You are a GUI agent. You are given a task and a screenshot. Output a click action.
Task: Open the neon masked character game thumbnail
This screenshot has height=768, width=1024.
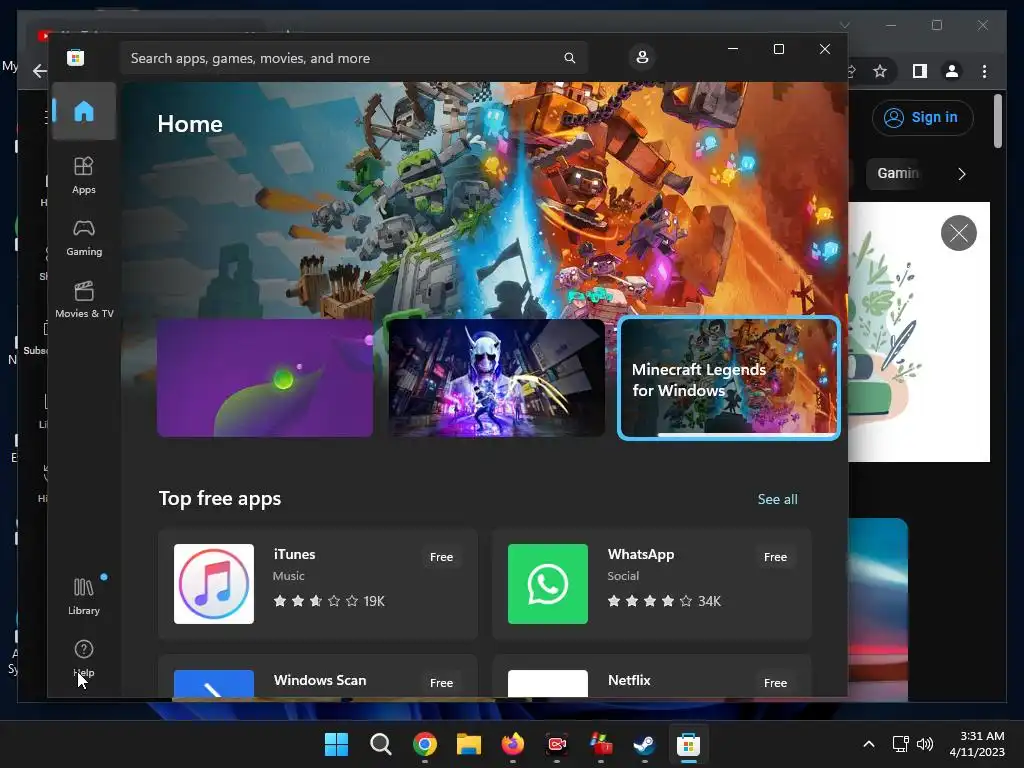pyautogui.click(x=496, y=377)
